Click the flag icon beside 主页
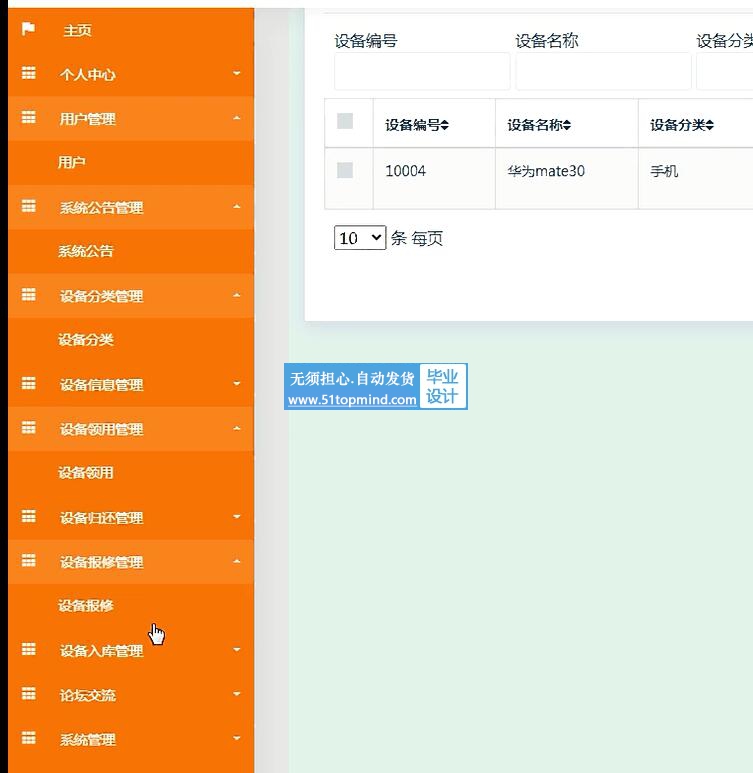The width and height of the screenshot is (753, 773). (28, 29)
